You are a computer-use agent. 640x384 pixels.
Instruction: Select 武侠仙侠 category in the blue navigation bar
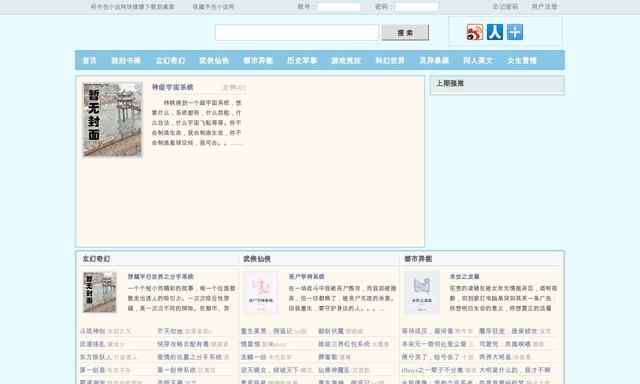coord(214,60)
